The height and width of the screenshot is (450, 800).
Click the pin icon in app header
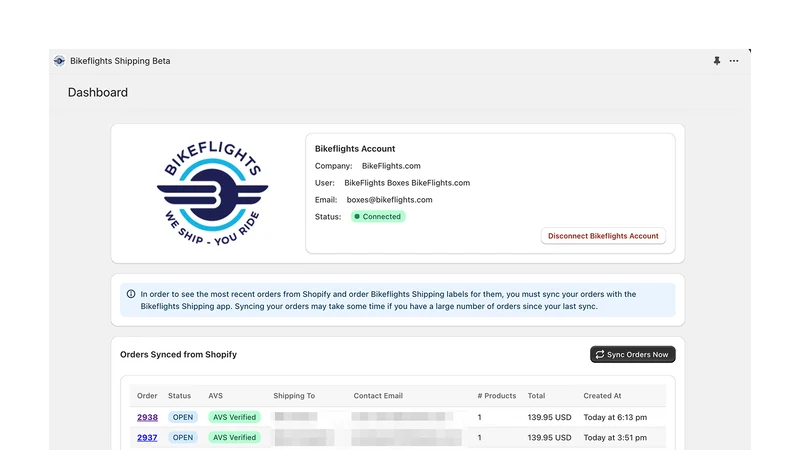tap(717, 61)
